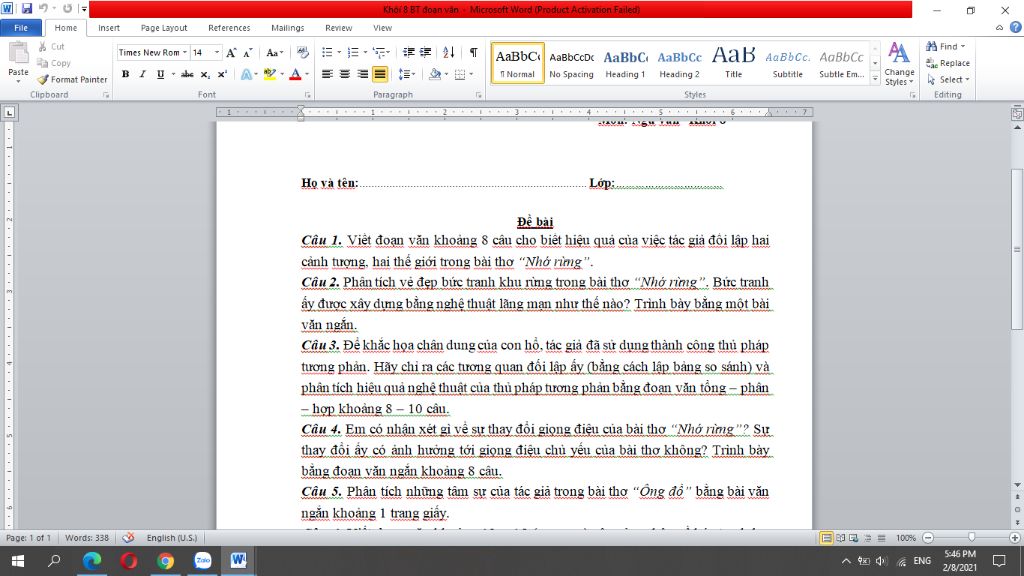Switch to the Insert tab

point(108,28)
